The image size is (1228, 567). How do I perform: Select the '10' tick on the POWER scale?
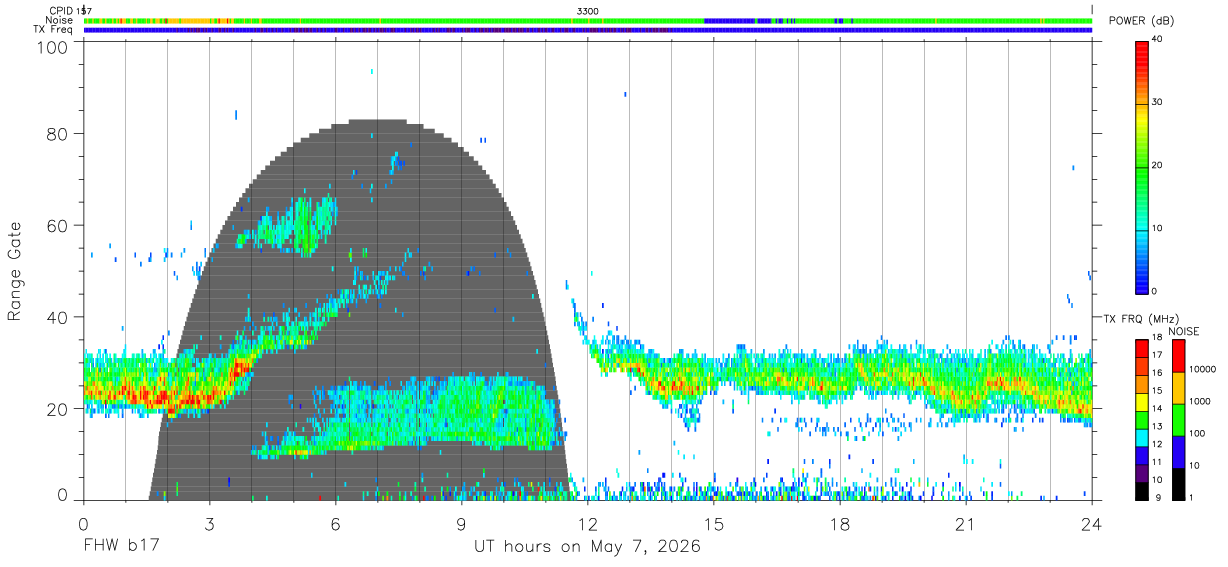1158,228
